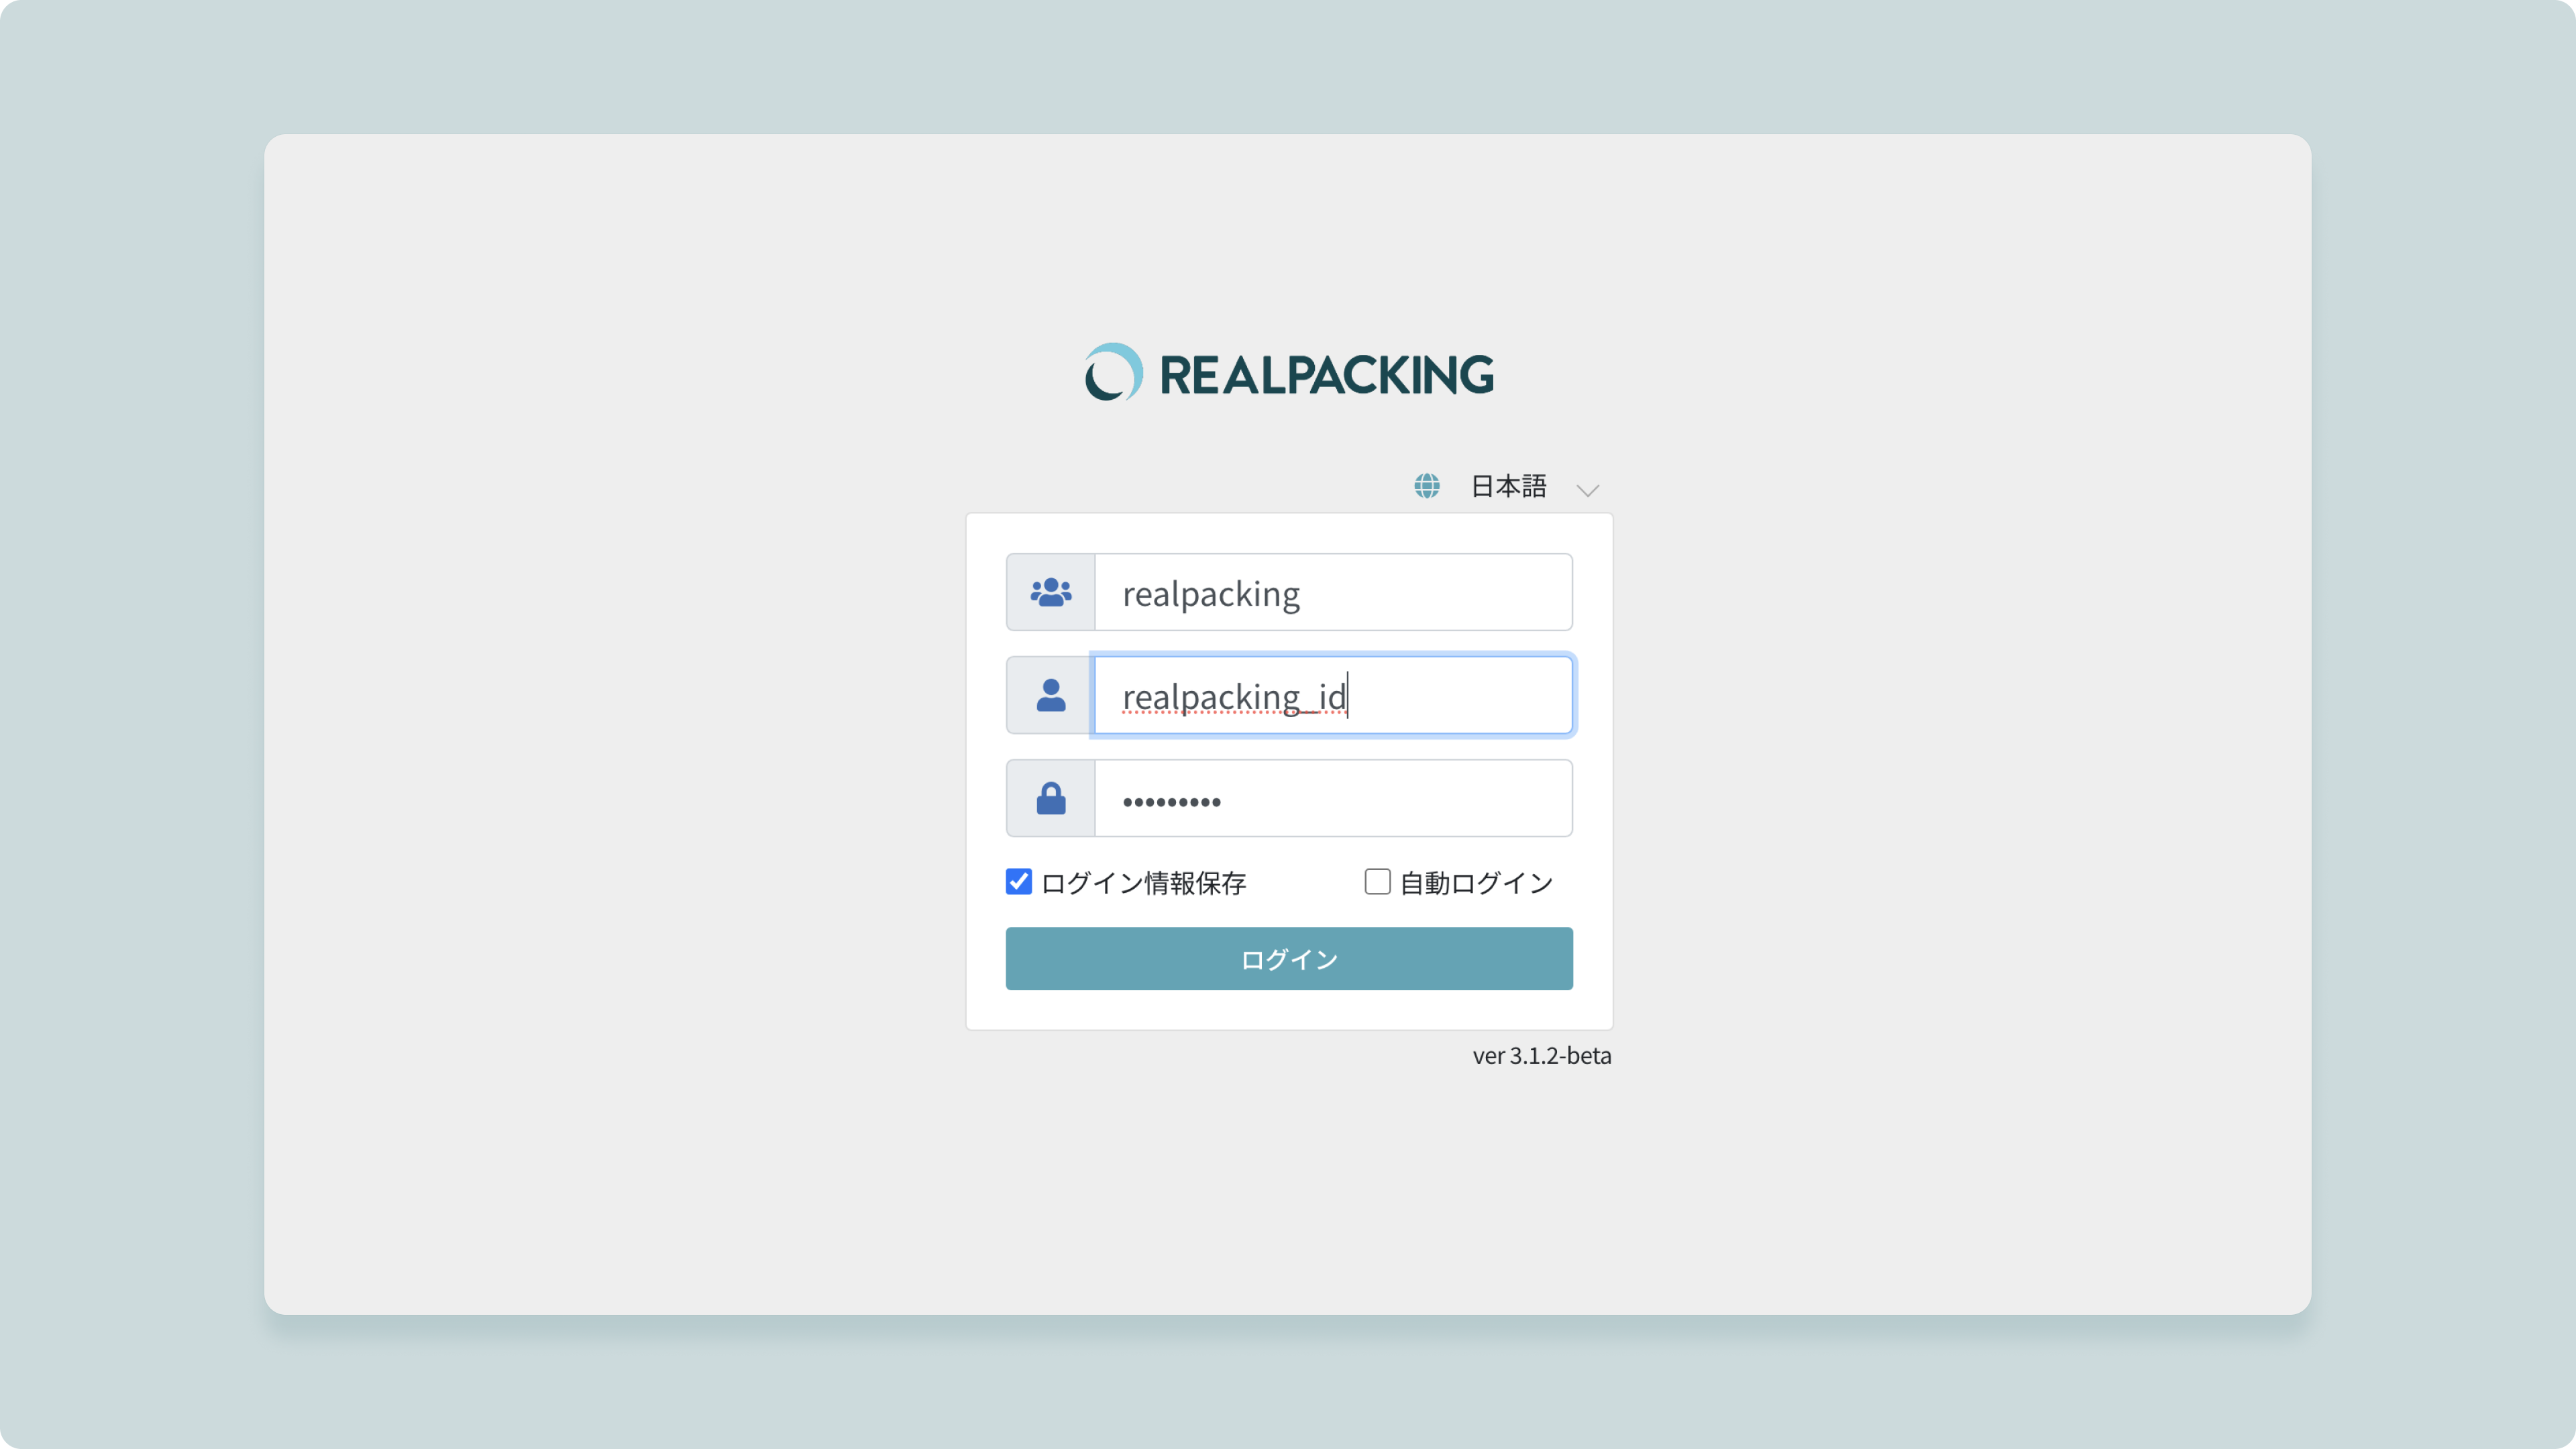This screenshot has width=2576, height=1449.
Task: Click the language dropdown chevron arrow
Action: [x=1587, y=490]
